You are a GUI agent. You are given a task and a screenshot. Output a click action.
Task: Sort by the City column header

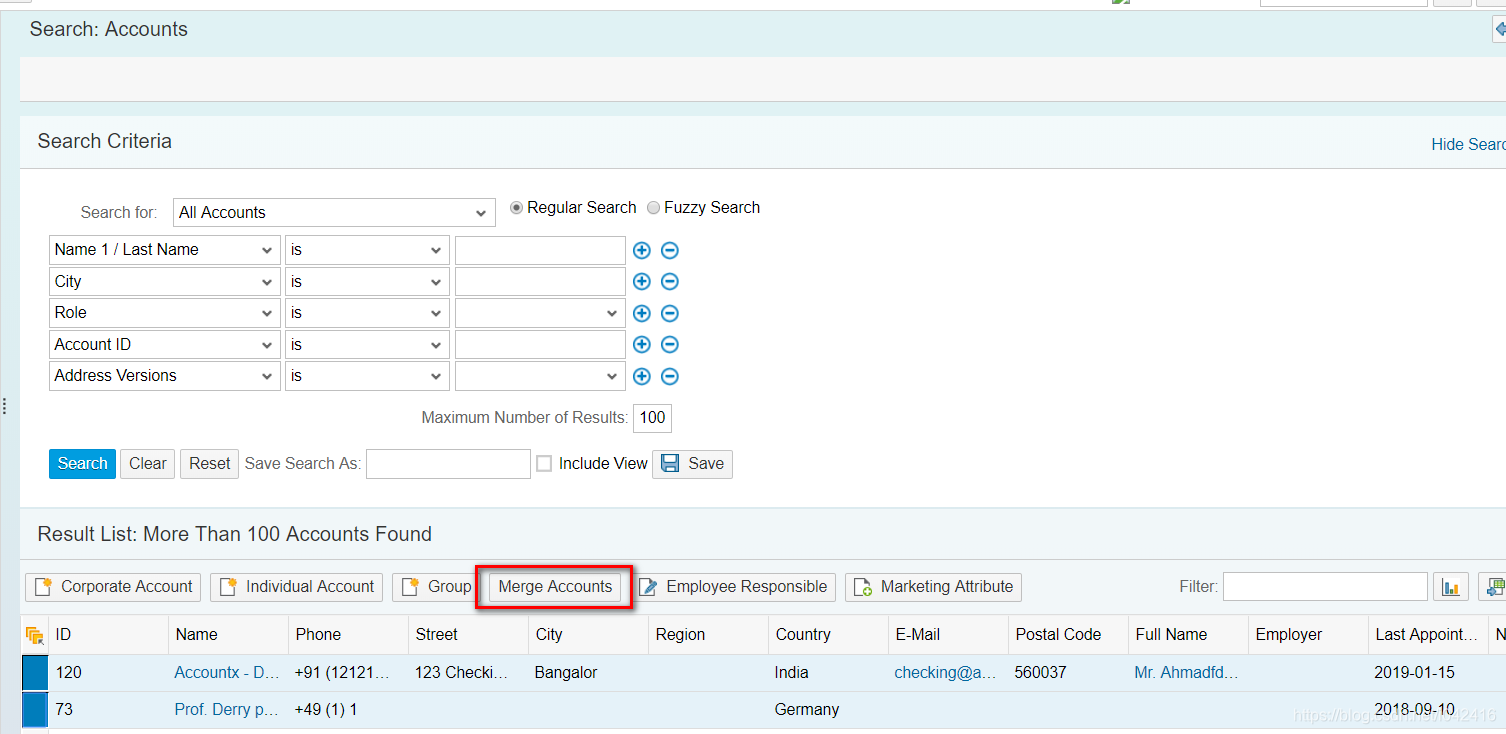pos(588,635)
